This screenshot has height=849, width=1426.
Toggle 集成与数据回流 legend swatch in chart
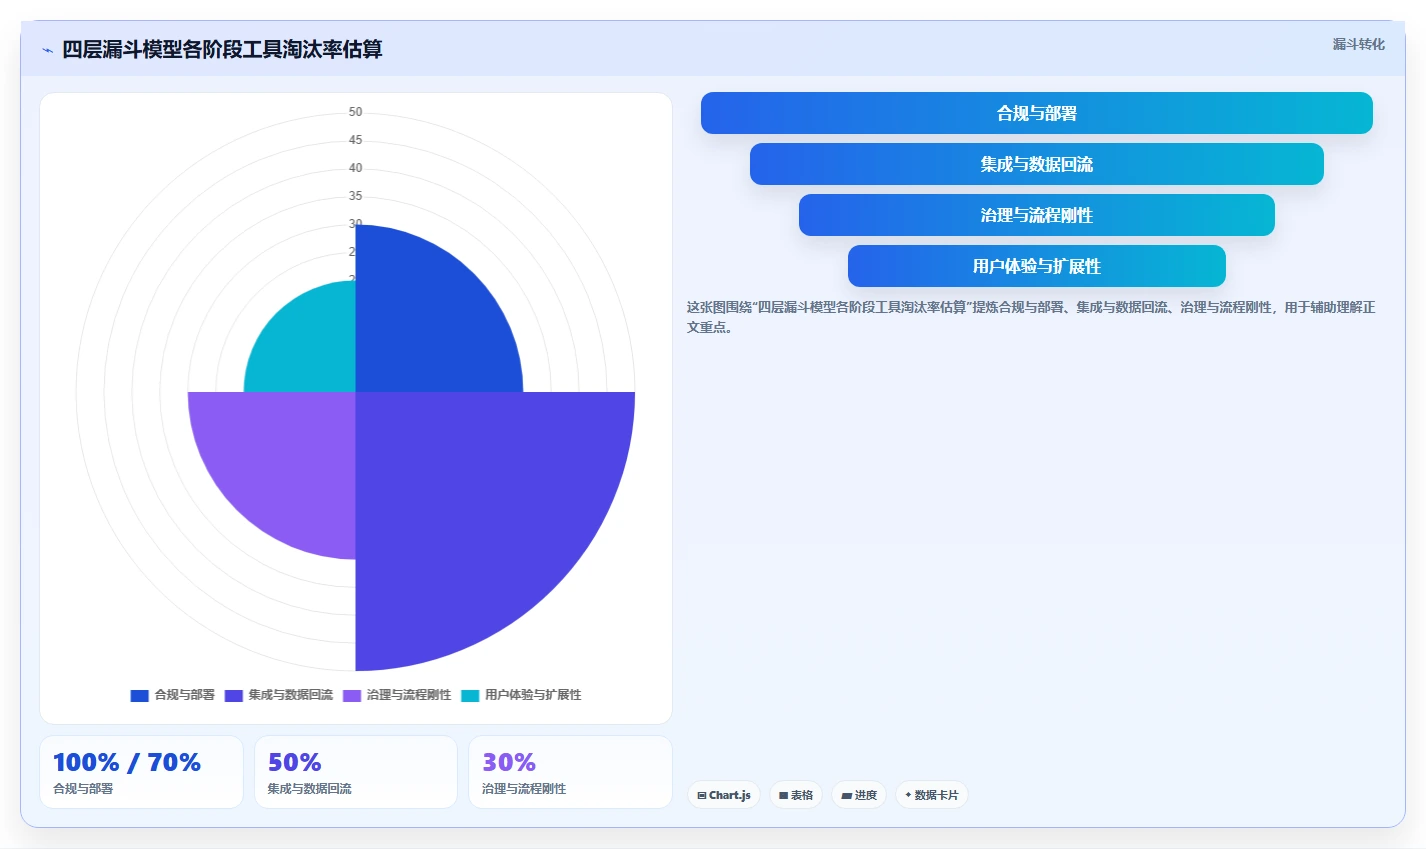tap(233, 695)
